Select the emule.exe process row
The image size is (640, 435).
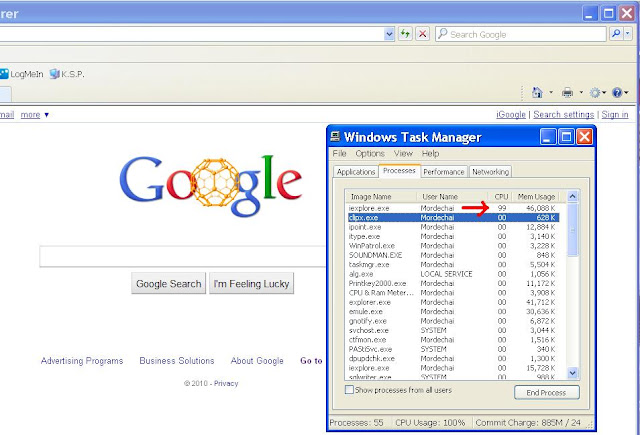[453, 311]
